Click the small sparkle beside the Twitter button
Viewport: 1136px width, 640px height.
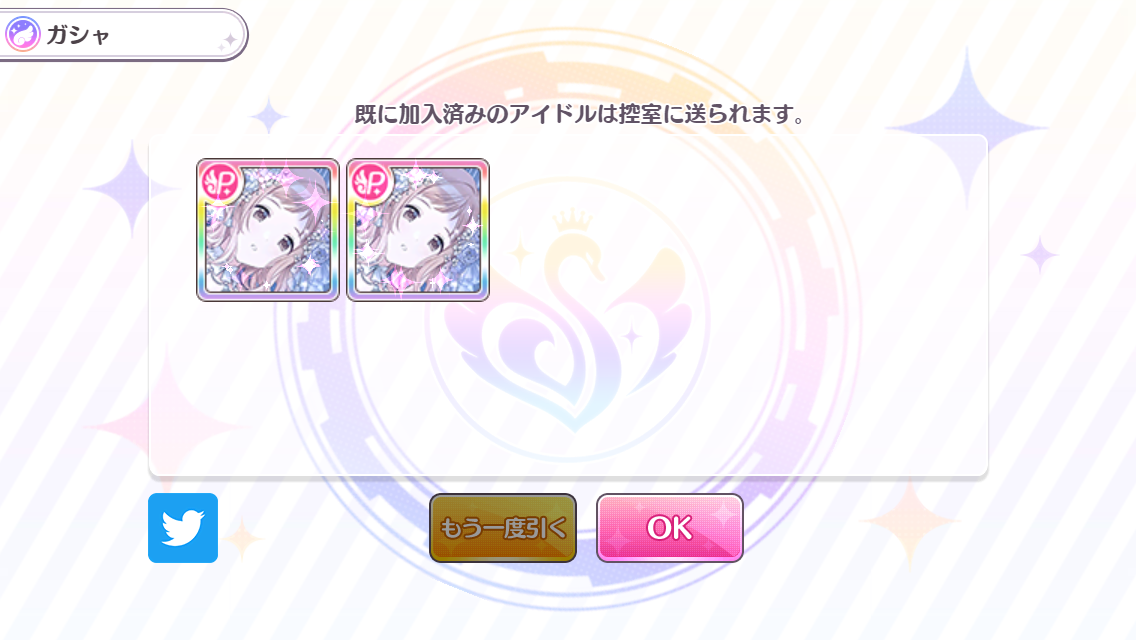[243, 539]
